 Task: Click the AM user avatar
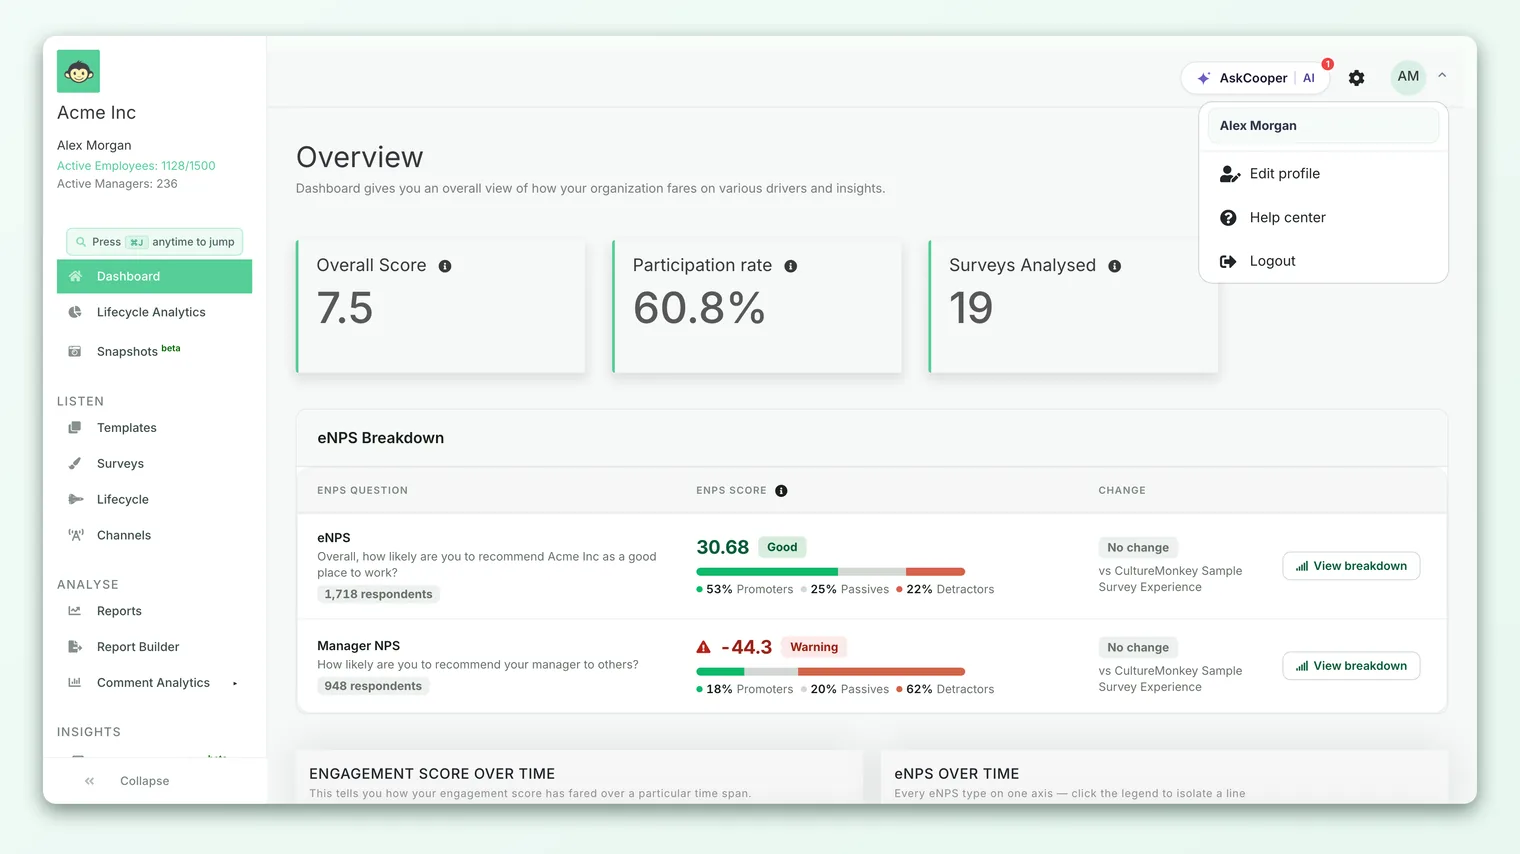[1408, 76]
